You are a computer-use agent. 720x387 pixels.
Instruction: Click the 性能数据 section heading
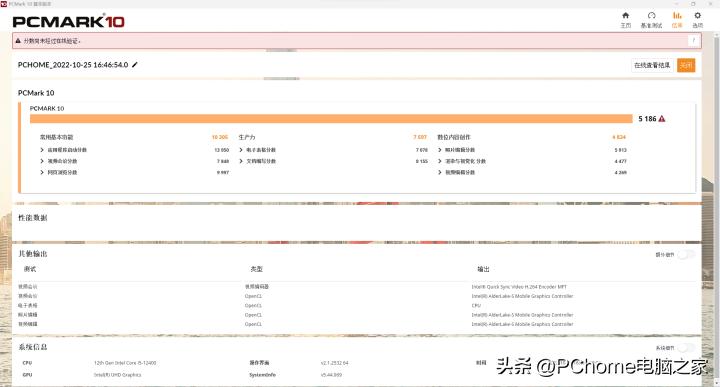33,218
